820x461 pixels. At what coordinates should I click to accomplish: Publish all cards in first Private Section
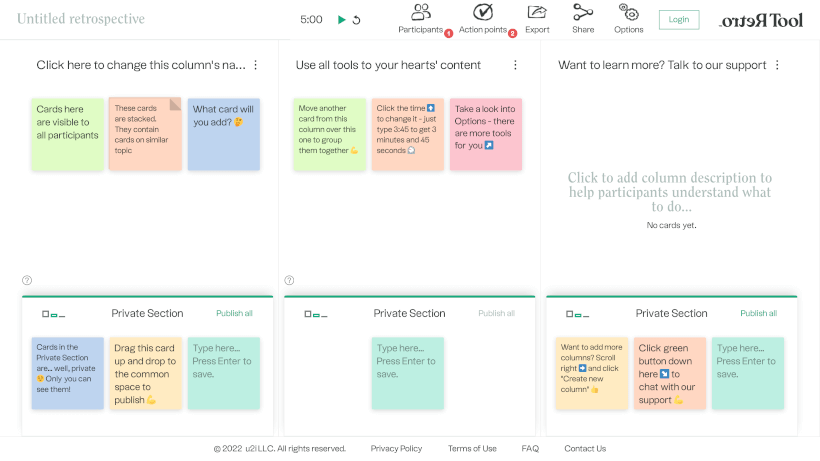234,313
